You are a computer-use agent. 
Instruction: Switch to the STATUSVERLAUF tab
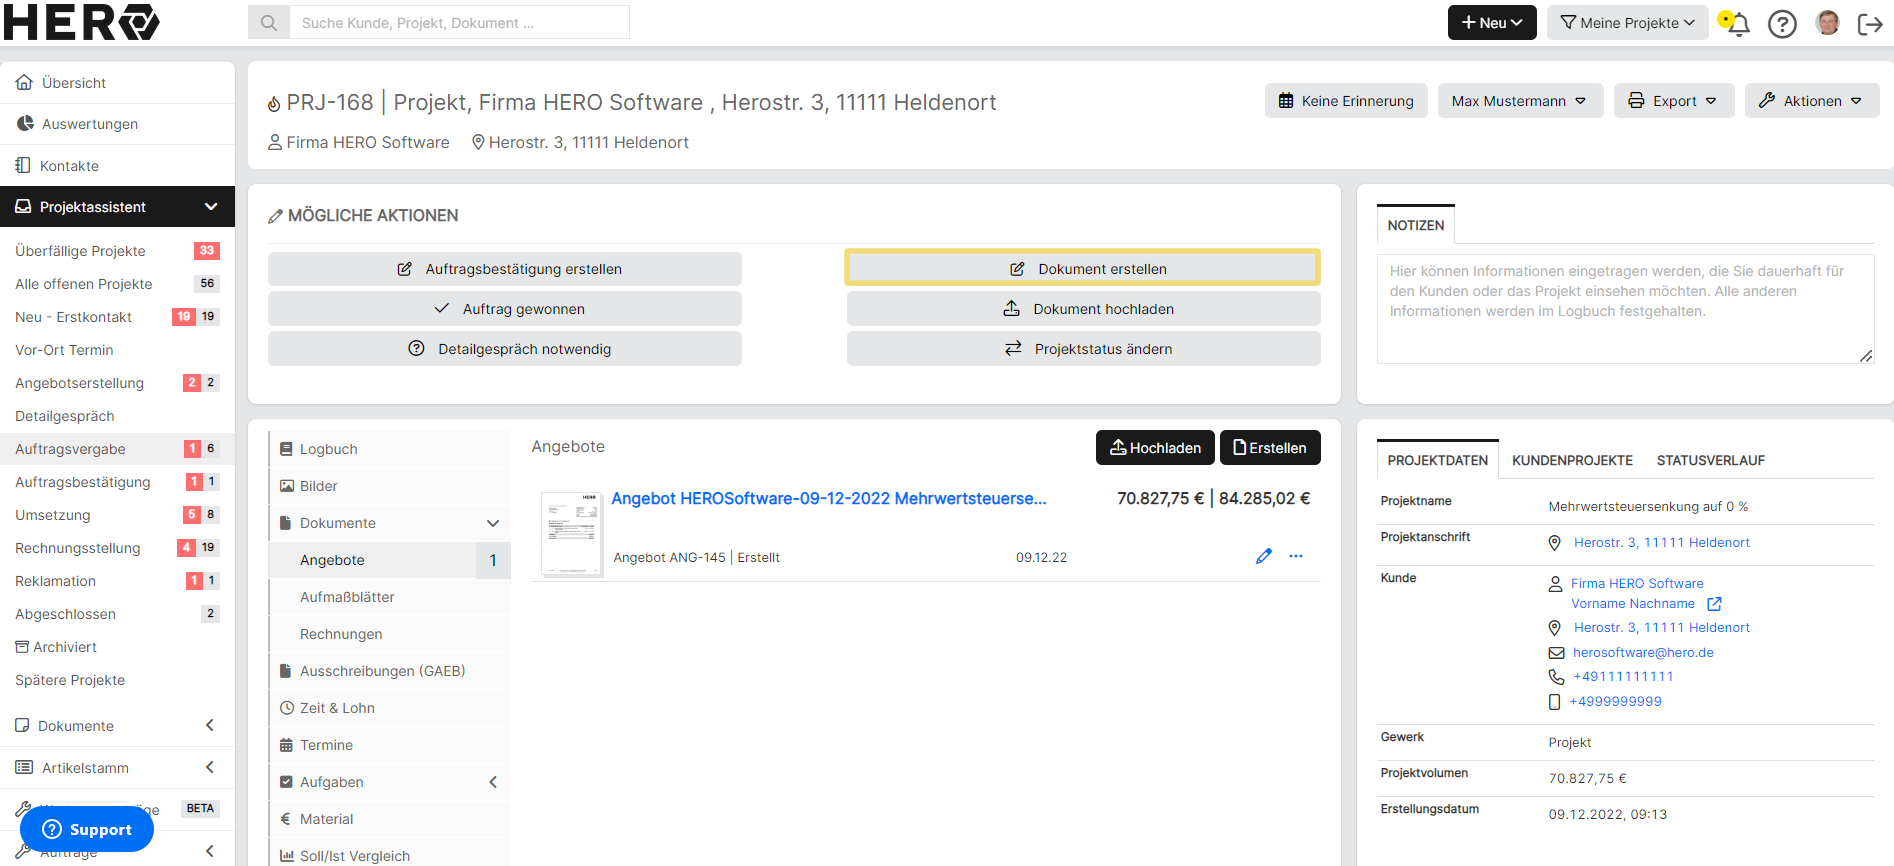pos(1710,460)
